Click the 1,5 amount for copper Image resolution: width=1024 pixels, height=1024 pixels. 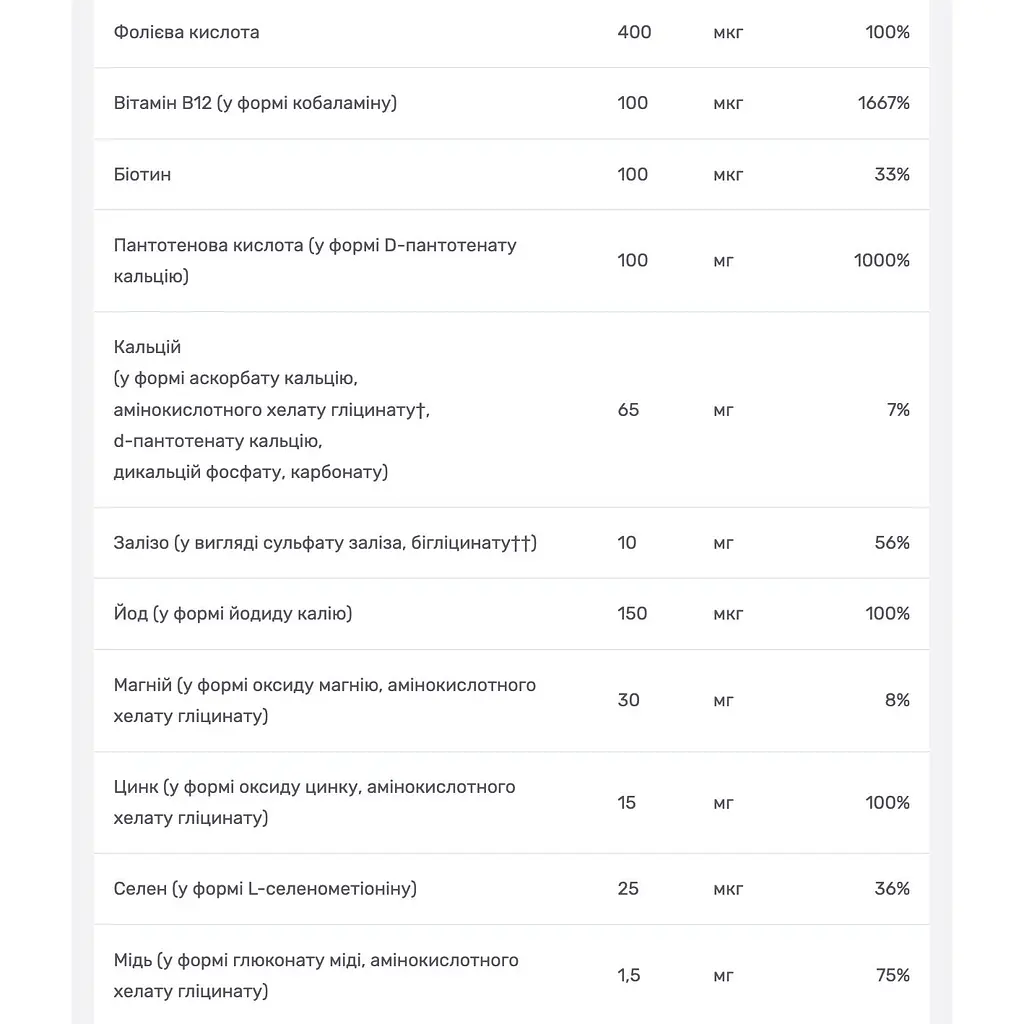click(629, 975)
